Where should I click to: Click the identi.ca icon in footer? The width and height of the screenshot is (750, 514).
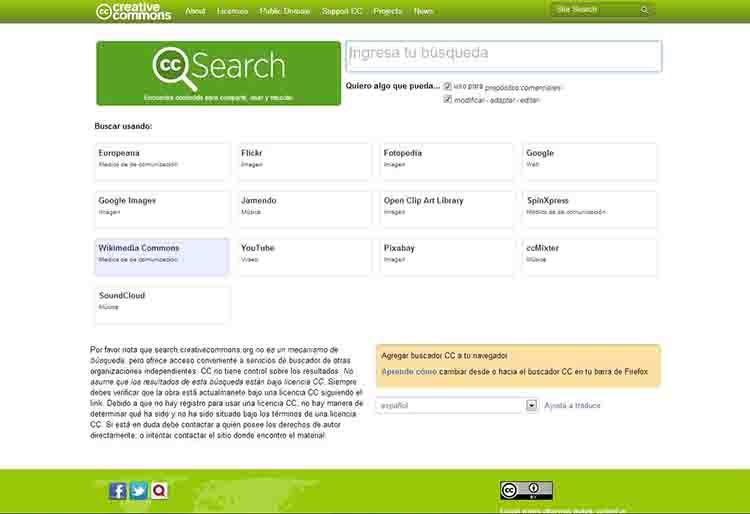[159, 491]
